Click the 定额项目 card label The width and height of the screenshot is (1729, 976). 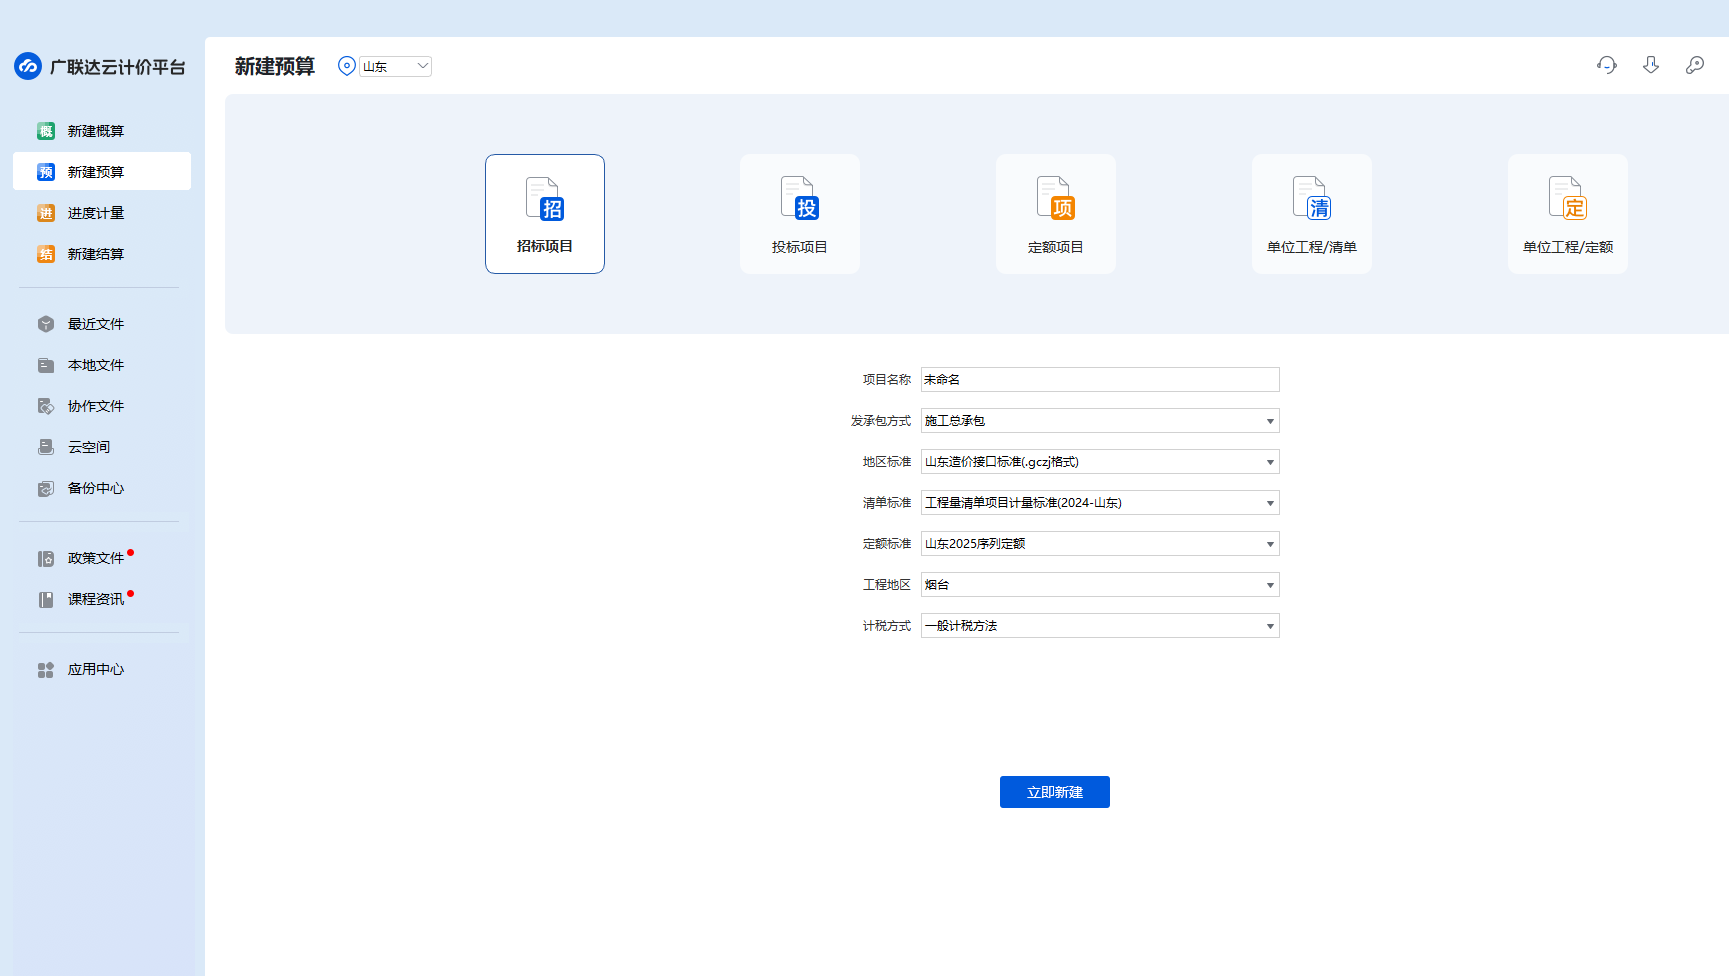tap(1056, 247)
